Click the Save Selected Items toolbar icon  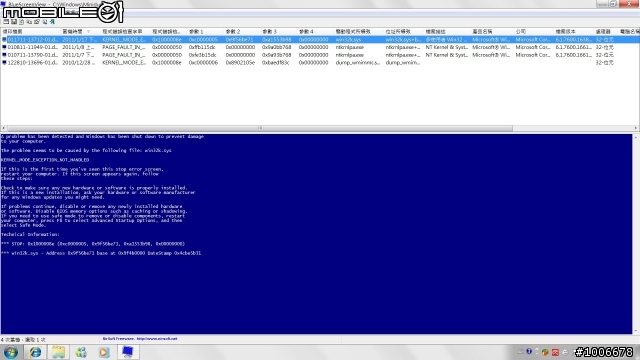(14, 22)
